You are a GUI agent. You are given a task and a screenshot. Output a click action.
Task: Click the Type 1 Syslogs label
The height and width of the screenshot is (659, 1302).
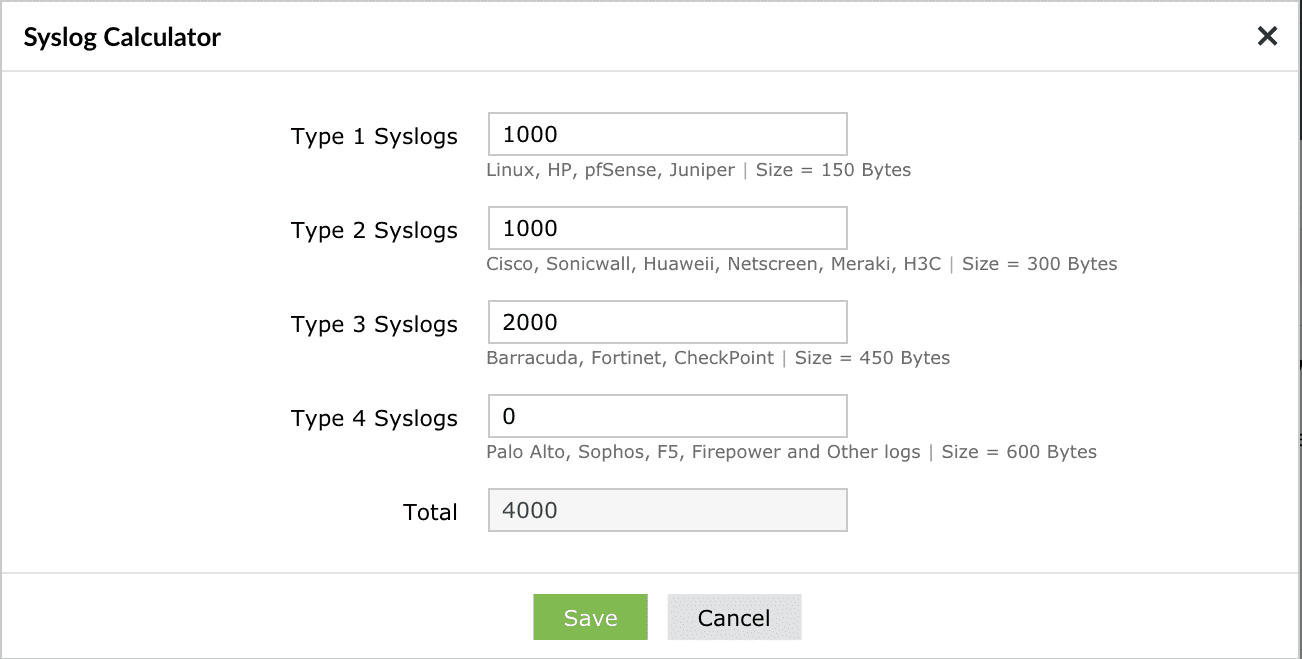tap(374, 137)
